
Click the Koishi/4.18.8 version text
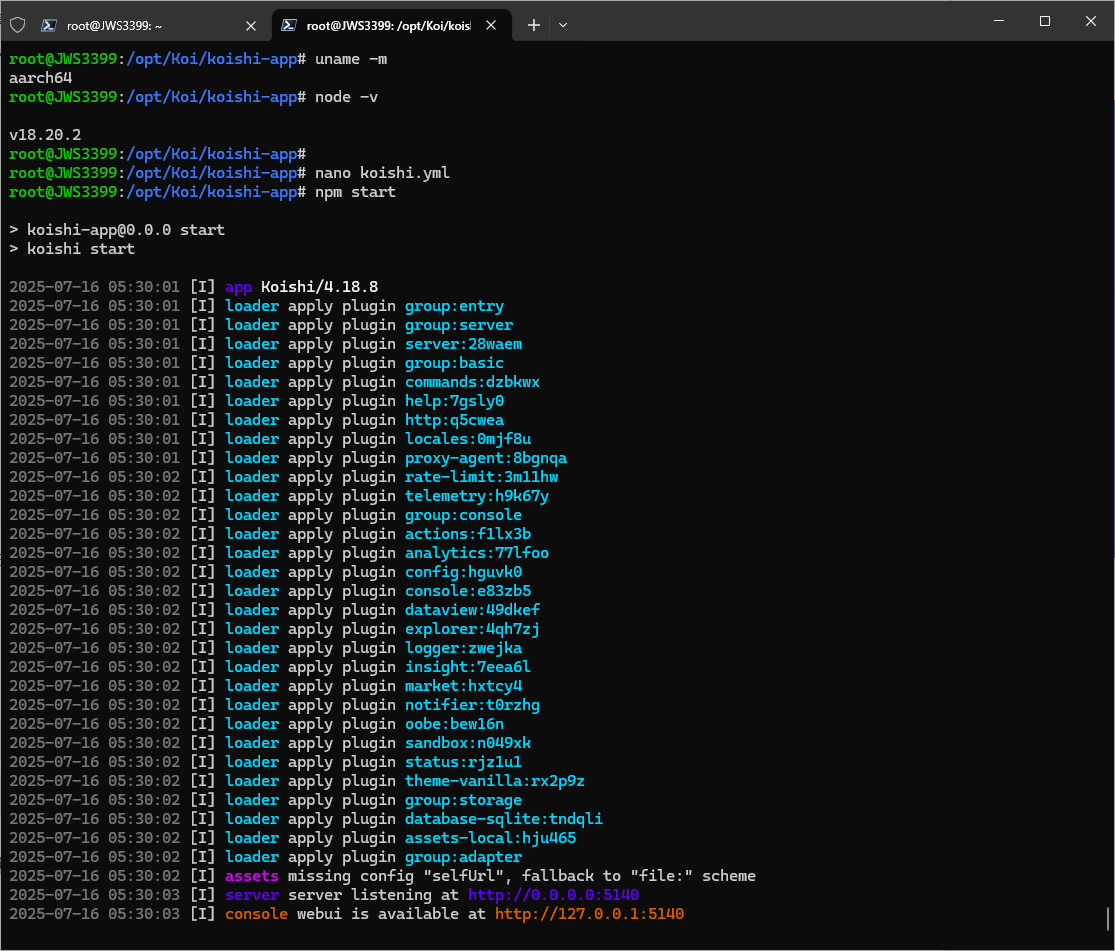point(319,287)
